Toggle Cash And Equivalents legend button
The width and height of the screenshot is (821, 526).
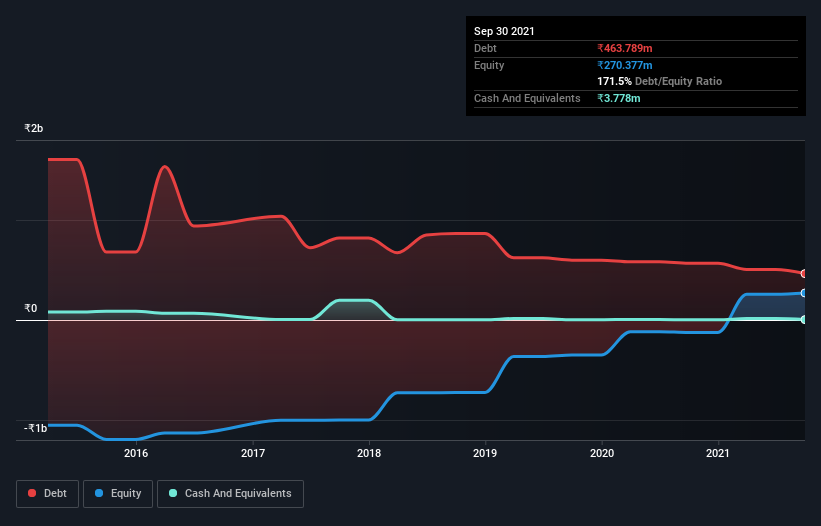[x=230, y=494]
